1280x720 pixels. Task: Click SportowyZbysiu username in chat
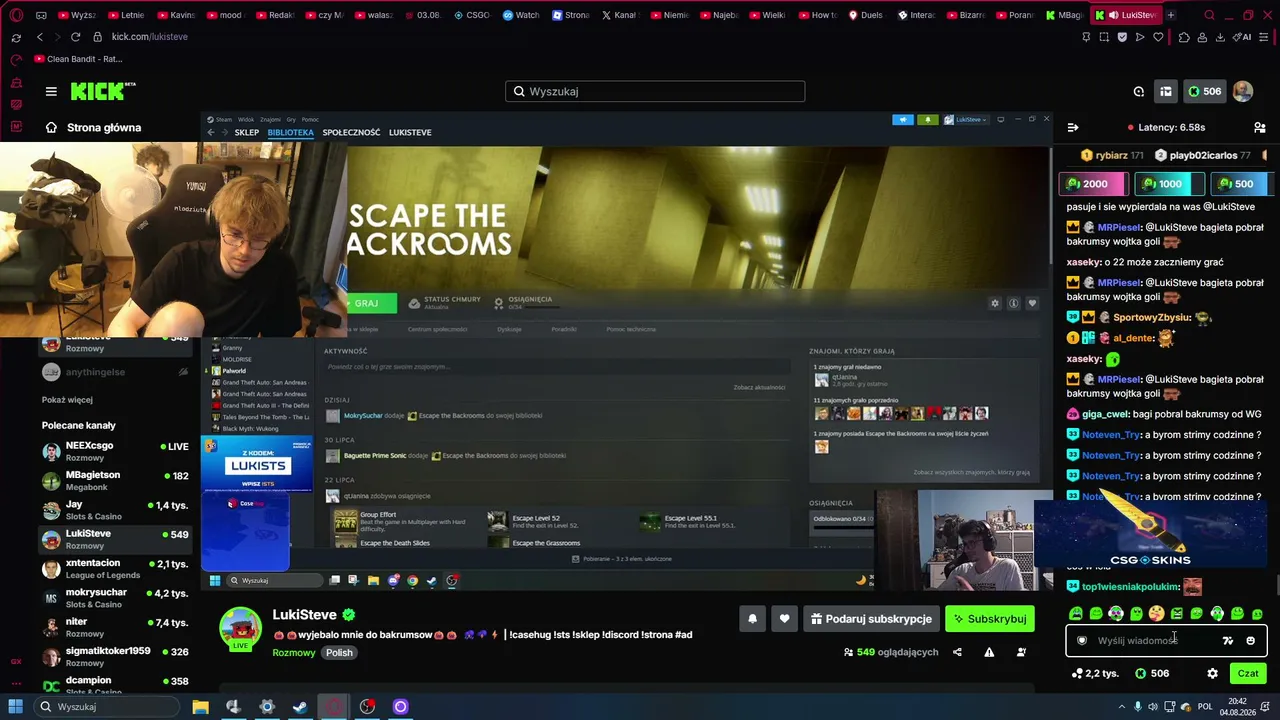(1151, 317)
